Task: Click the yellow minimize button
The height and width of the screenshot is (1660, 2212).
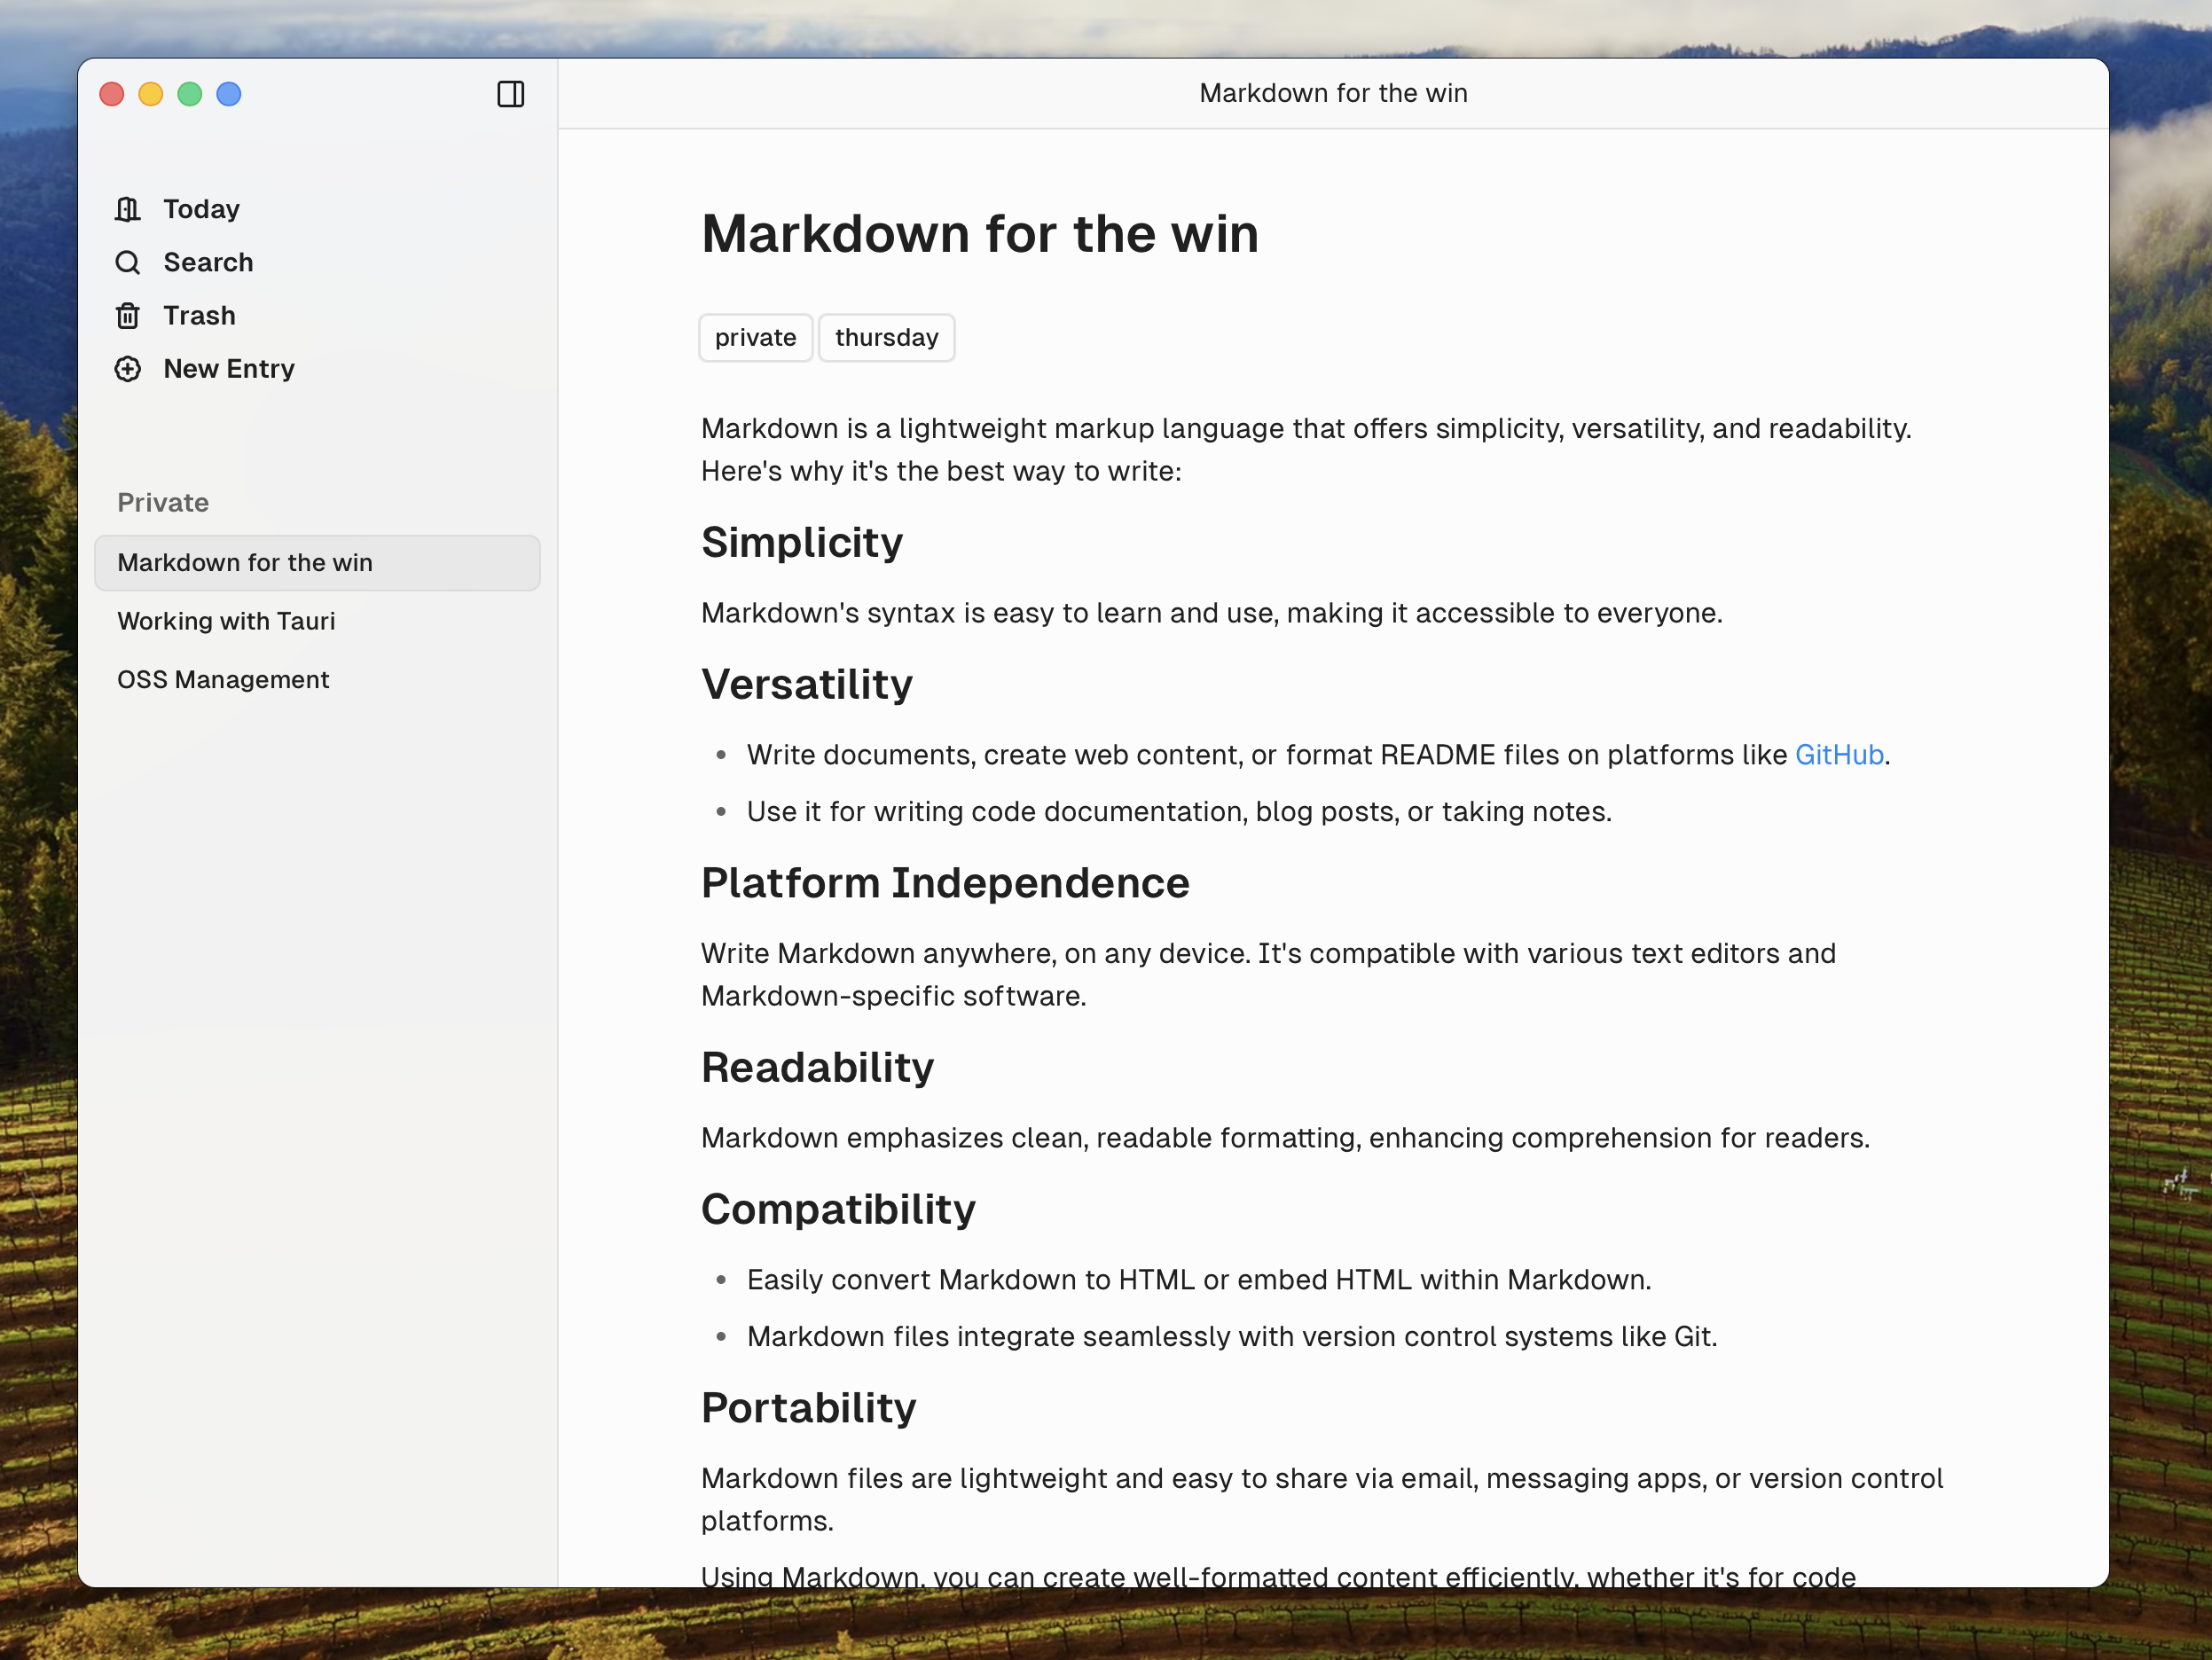Action: pyautogui.click(x=151, y=94)
